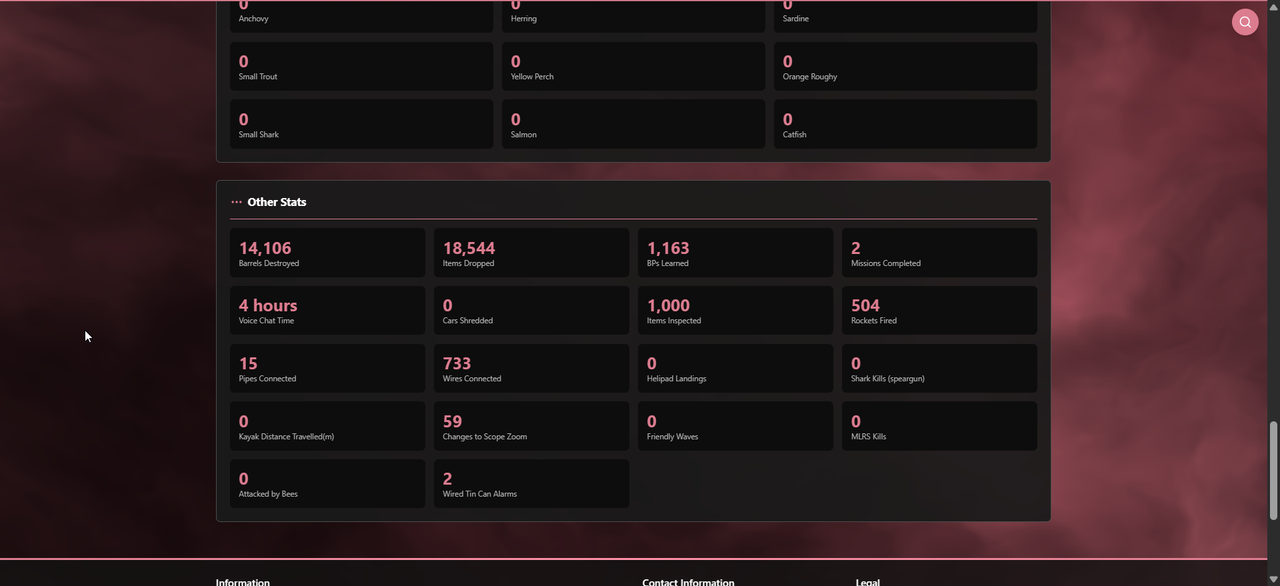Click the Missions Completed stat card

point(939,253)
